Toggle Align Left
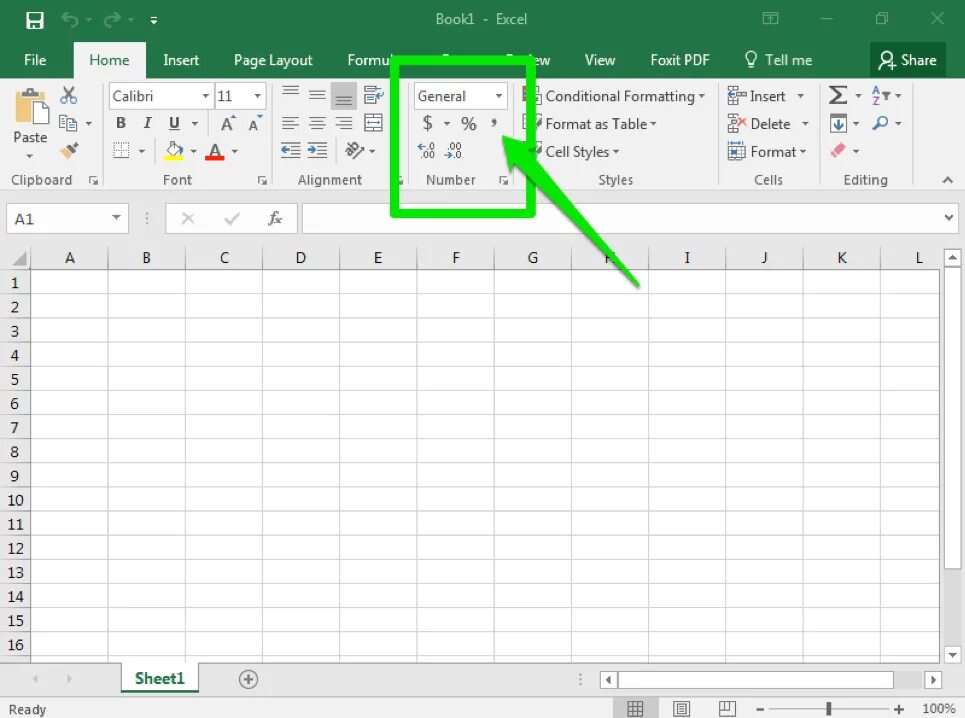The height and width of the screenshot is (718, 965). tap(290, 123)
